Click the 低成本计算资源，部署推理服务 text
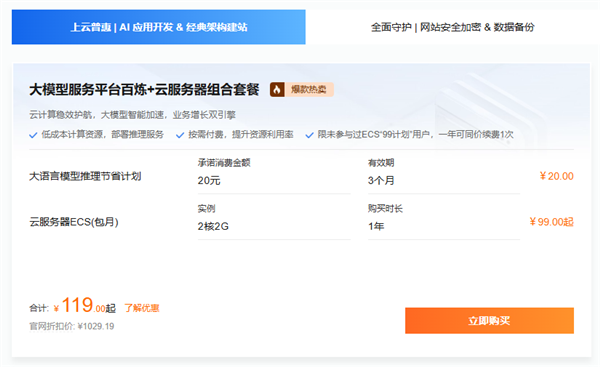 coord(103,134)
